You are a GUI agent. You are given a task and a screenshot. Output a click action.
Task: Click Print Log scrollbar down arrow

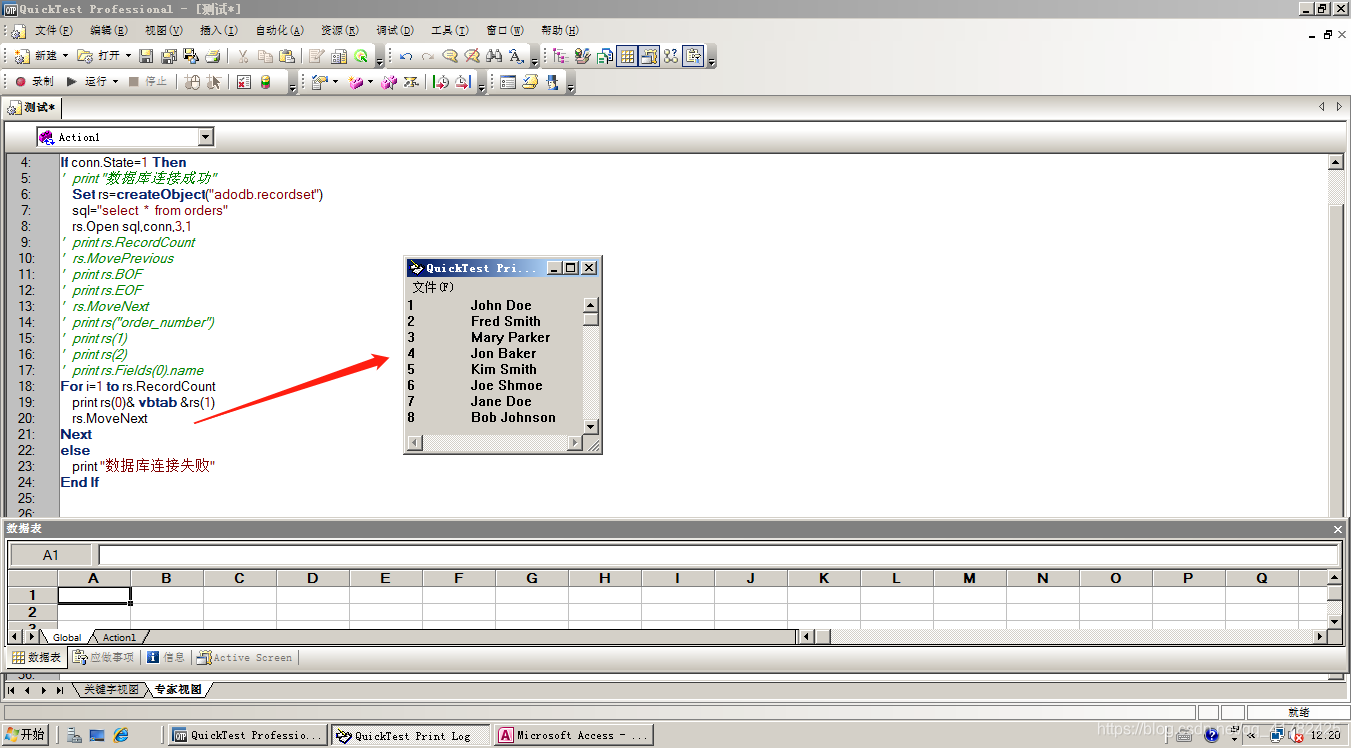click(590, 427)
